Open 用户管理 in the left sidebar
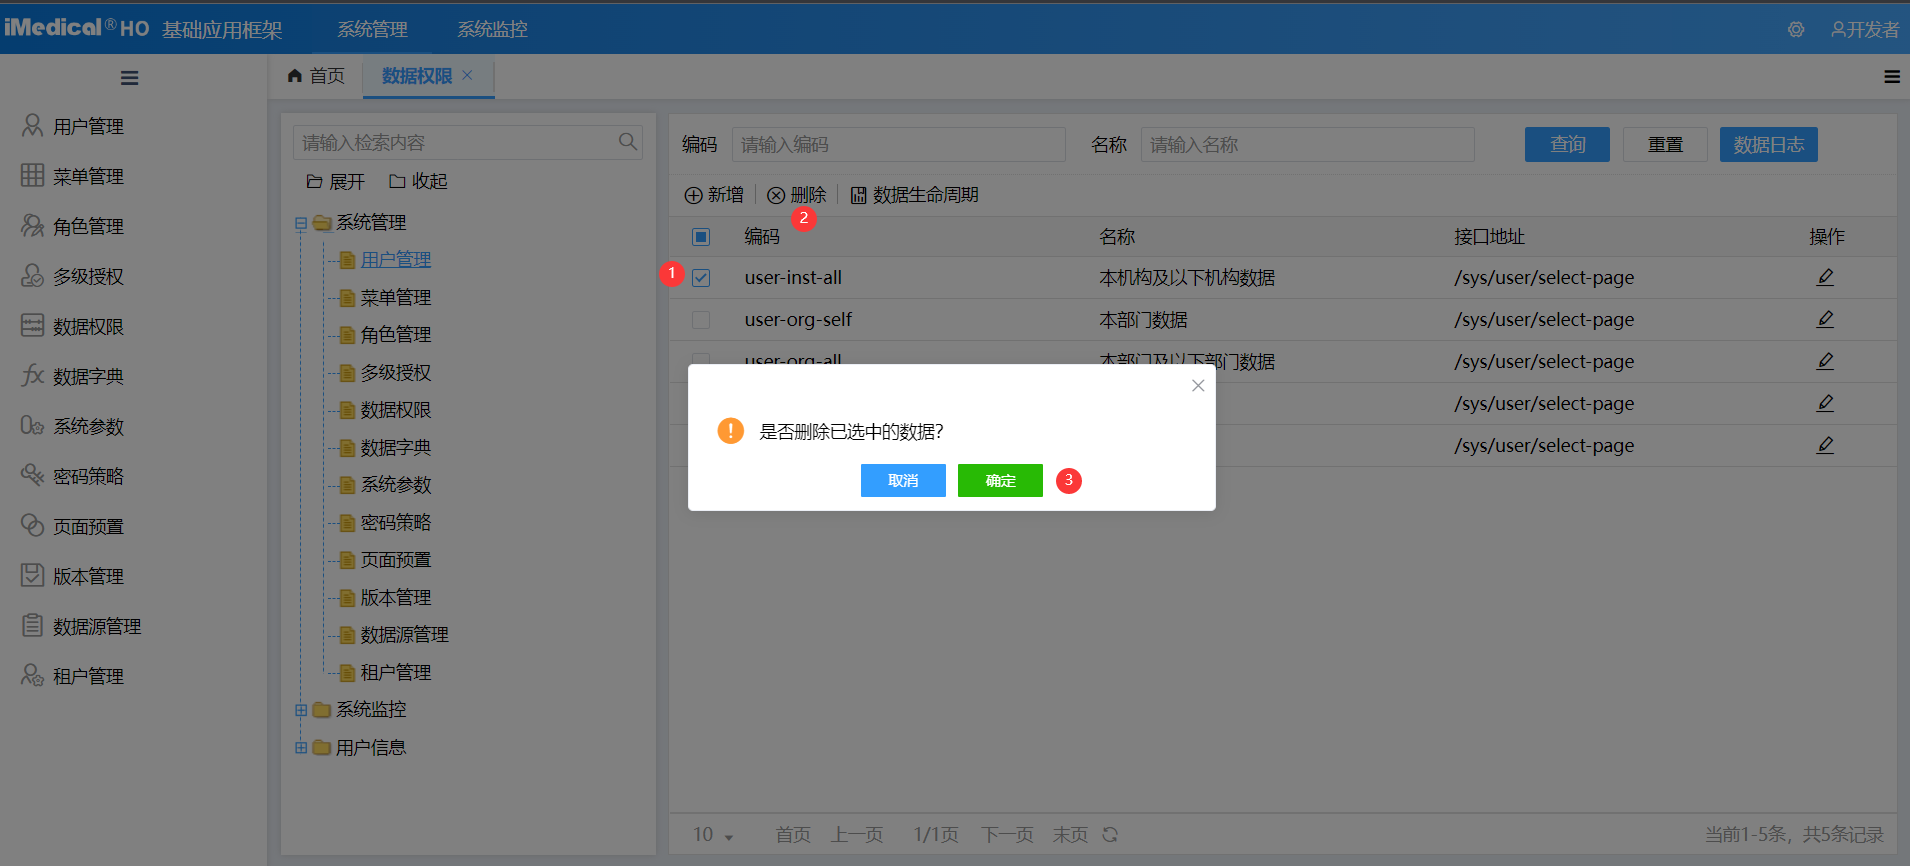 tap(88, 126)
